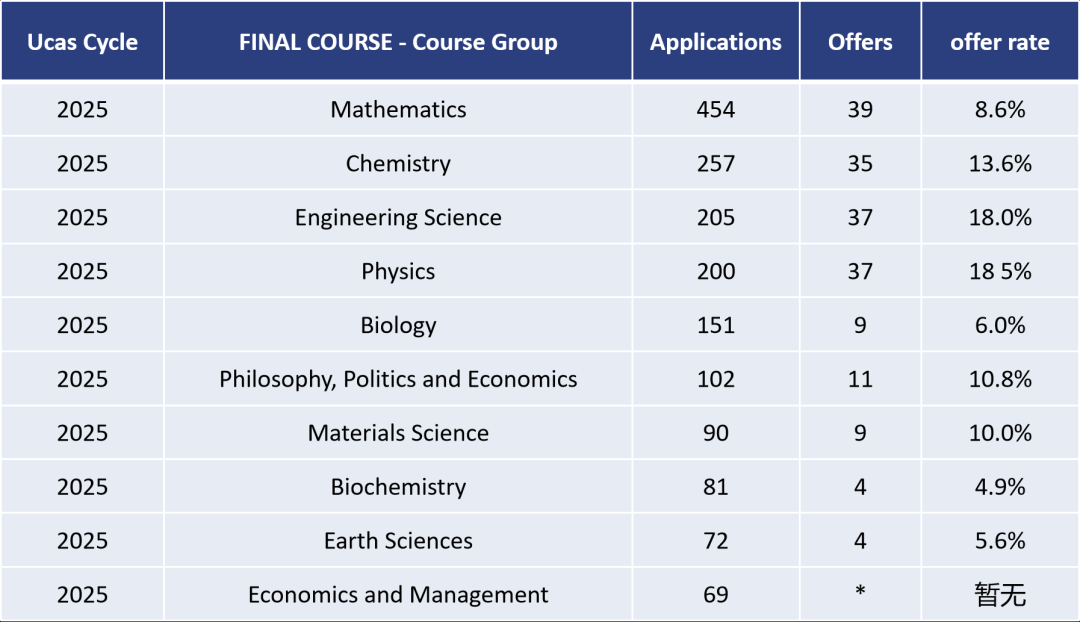
Task: Select the Economics and Management cell
Action: (x=398, y=595)
